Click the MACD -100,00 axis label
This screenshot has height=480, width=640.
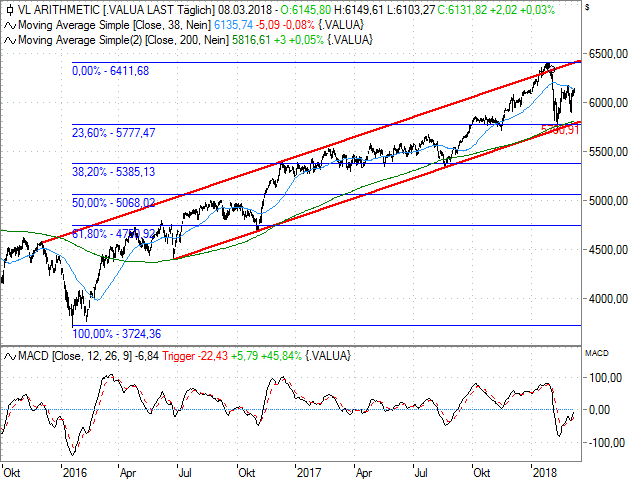pos(607,443)
